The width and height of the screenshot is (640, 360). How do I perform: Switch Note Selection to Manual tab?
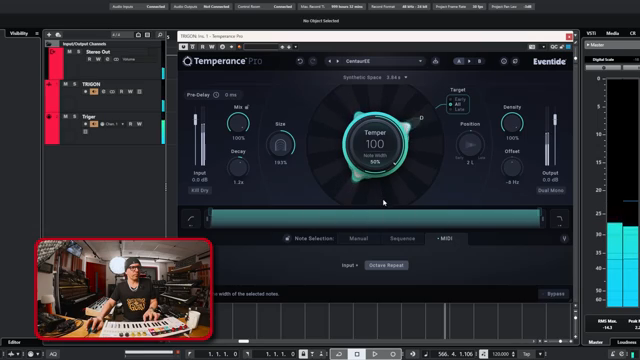[359, 239]
